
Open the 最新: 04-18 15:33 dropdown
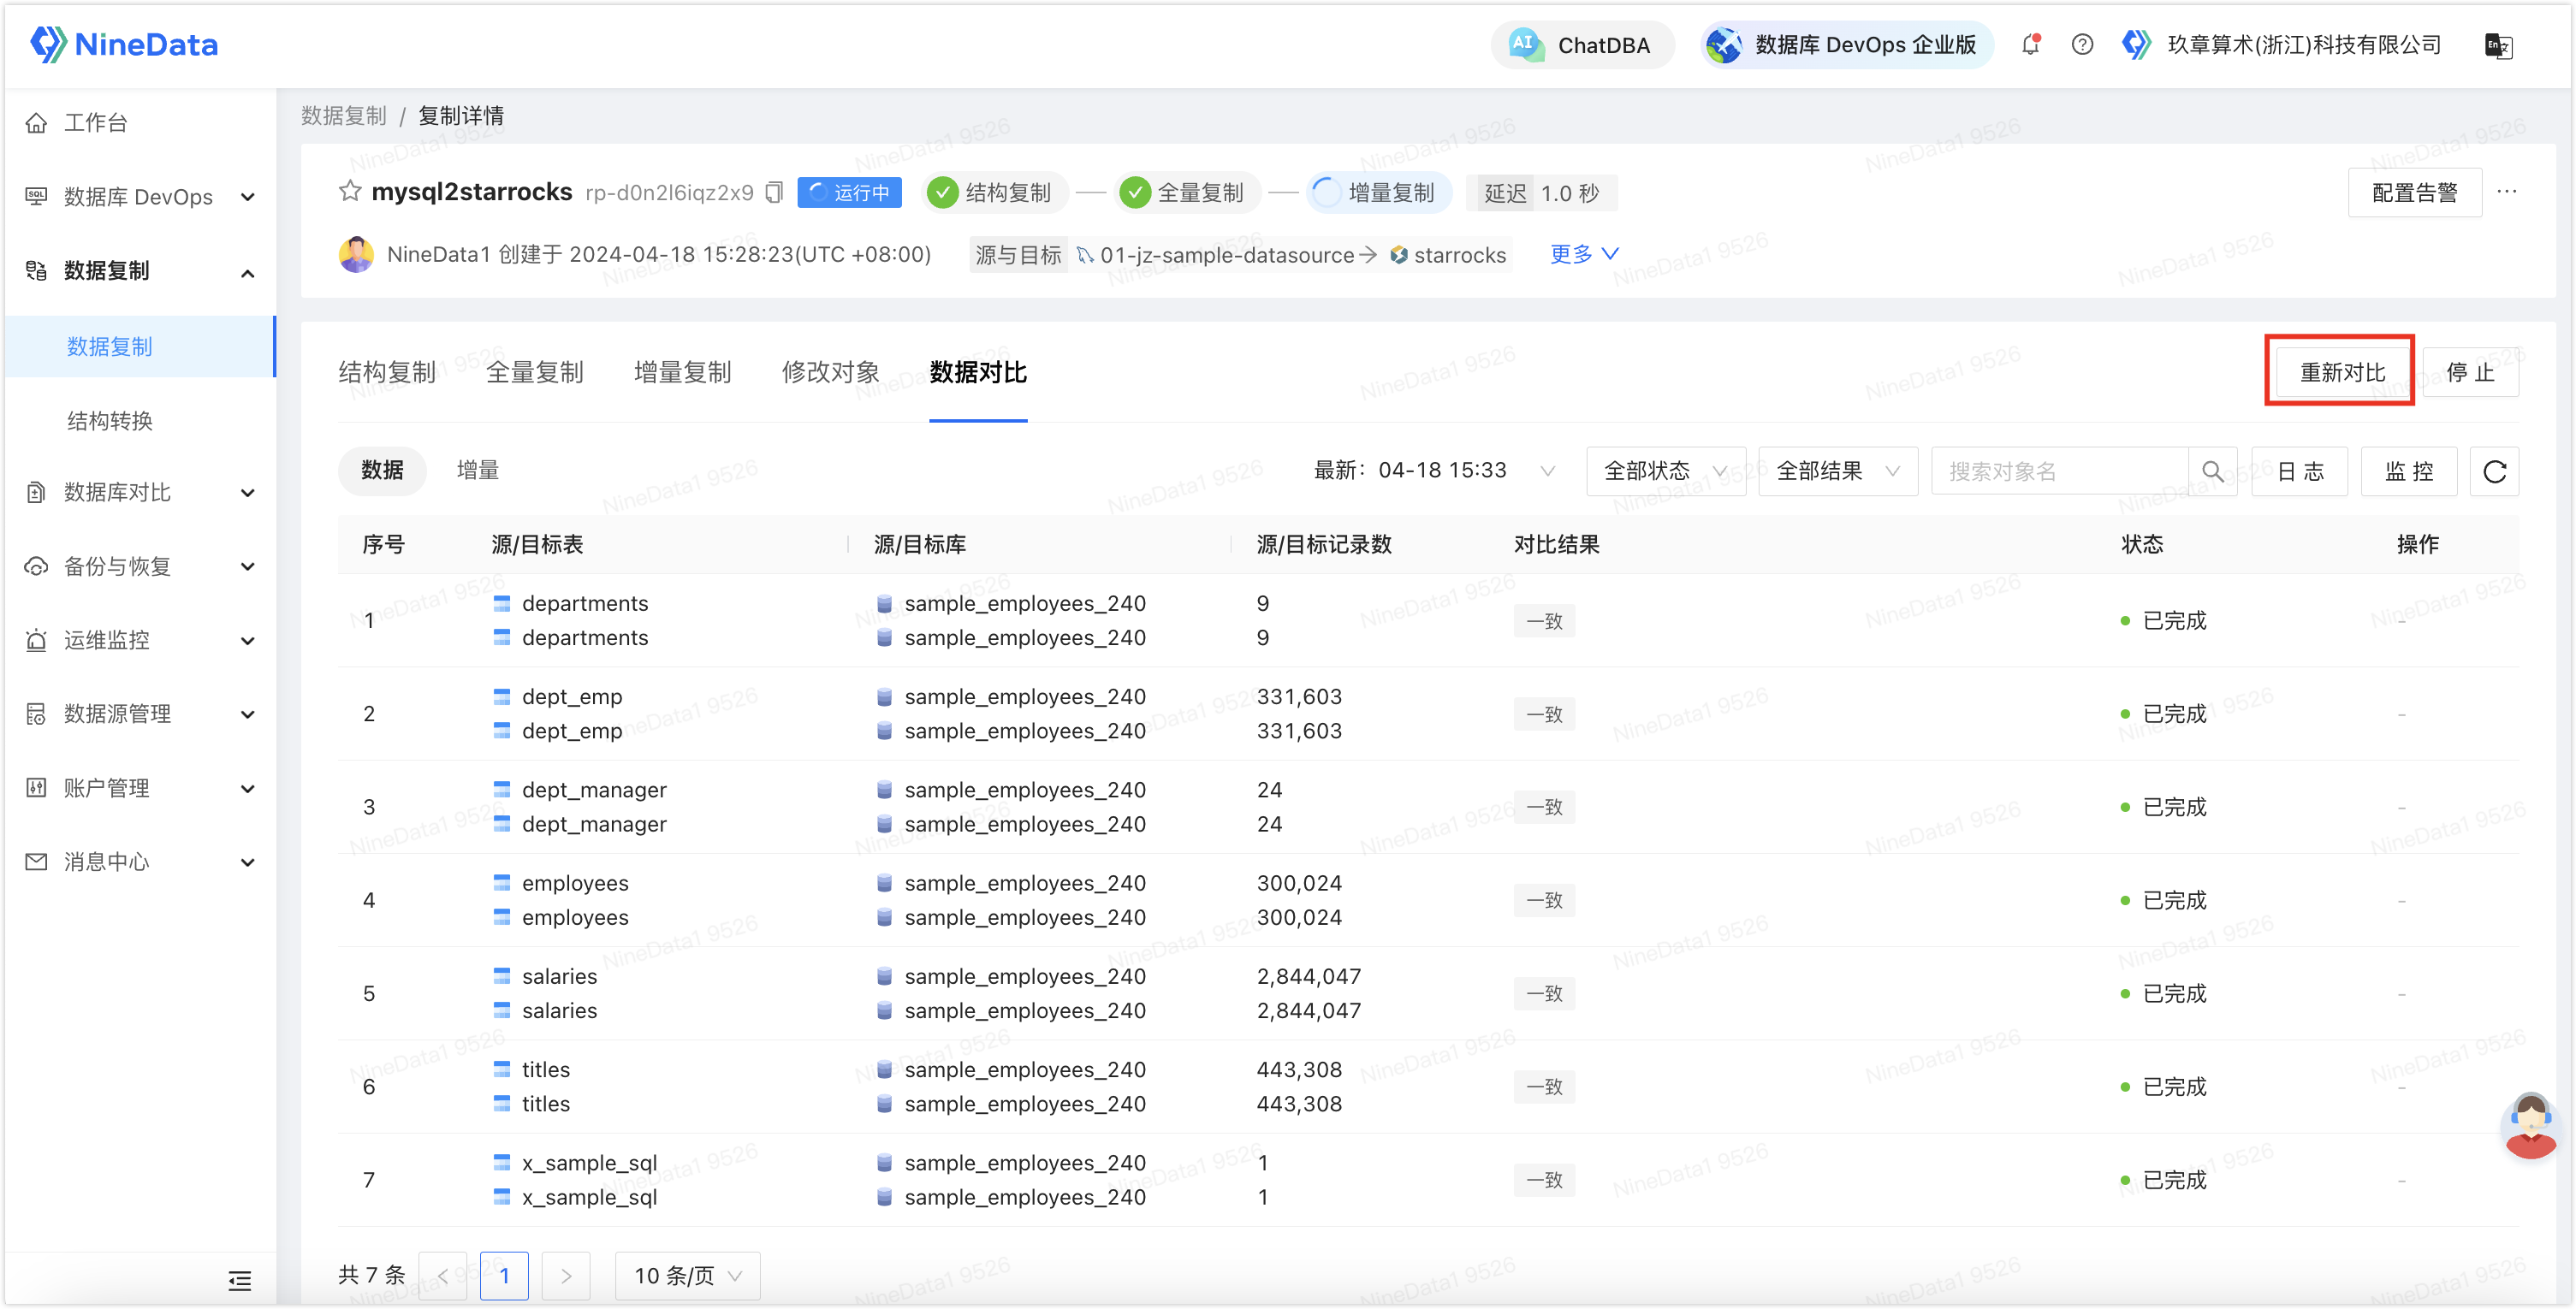pyautogui.click(x=1435, y=470)
